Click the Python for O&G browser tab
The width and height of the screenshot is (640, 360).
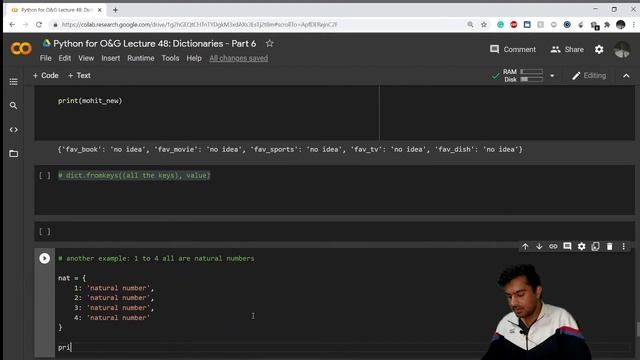(56, 10)
